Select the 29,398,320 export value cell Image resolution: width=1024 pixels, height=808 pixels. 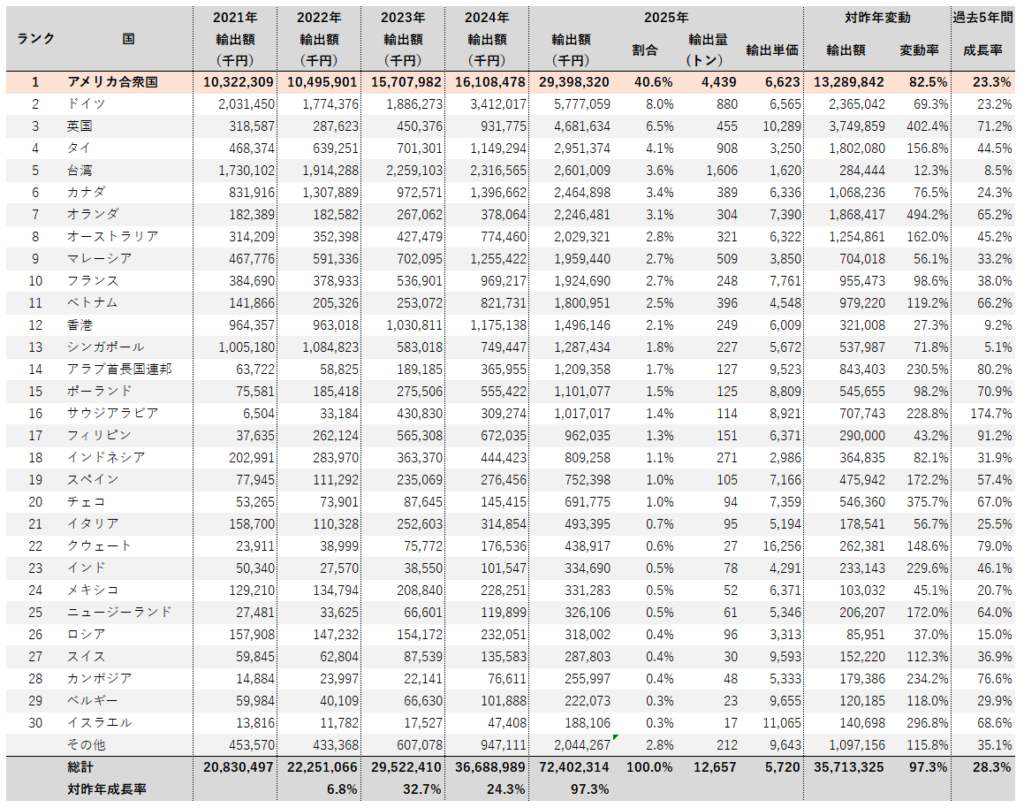pyautogui.click(x=573, y=82)
